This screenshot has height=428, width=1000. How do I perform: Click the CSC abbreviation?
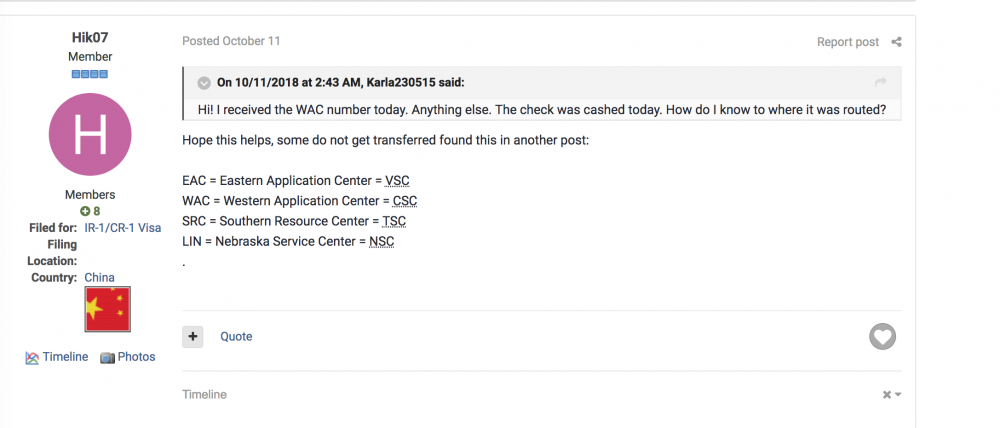(x=405, y=201)
